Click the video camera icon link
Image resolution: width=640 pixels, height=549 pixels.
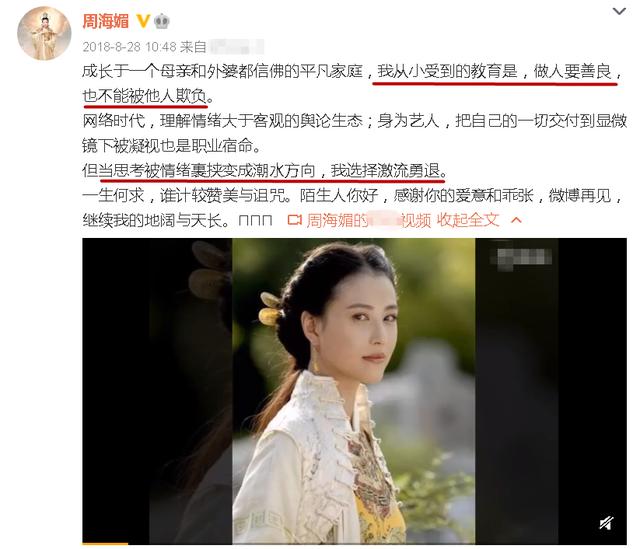[294, 220]
